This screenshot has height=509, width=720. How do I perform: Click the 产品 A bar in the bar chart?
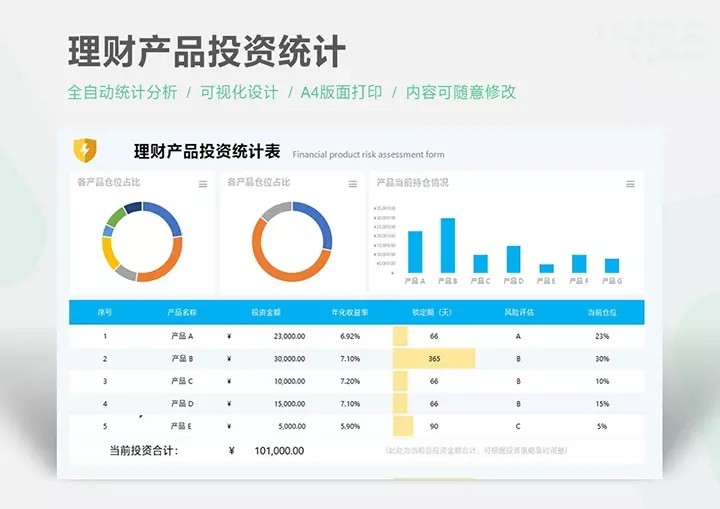(x=415, y=252)
